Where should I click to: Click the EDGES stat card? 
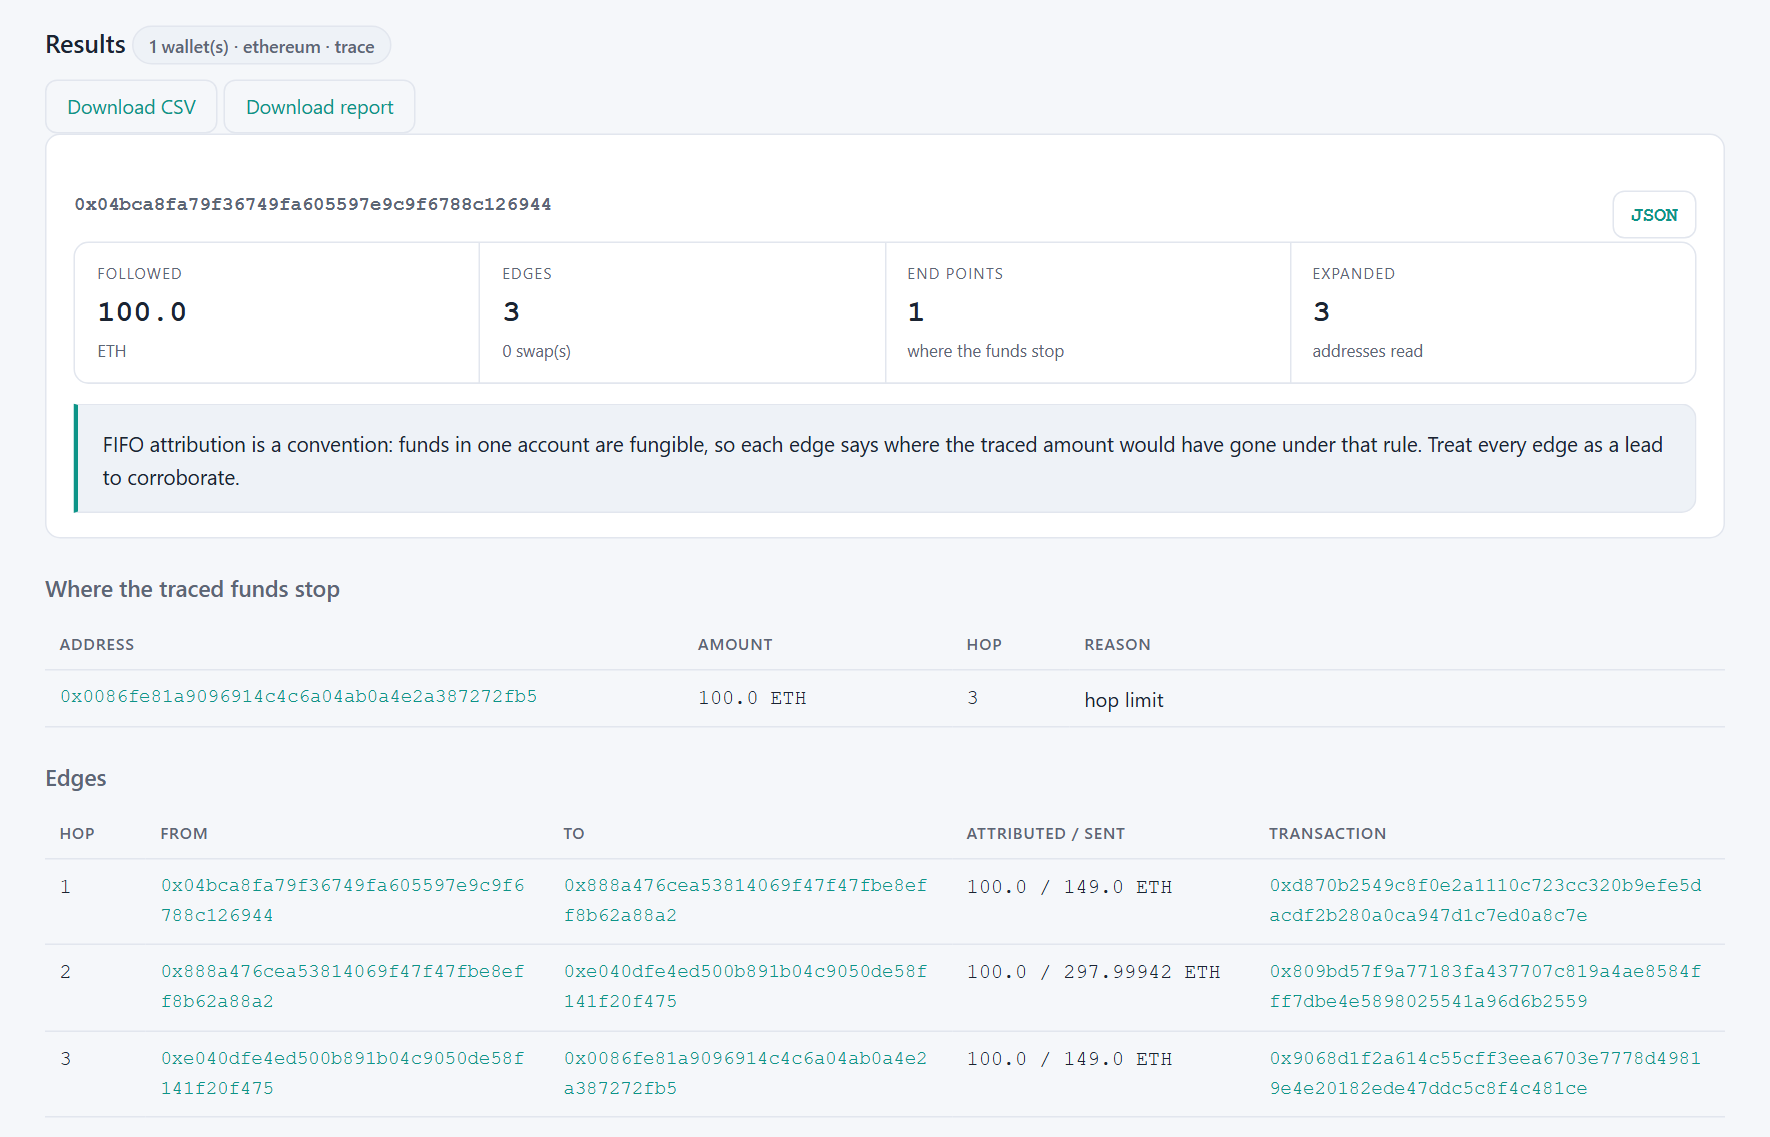coord(682,312)
